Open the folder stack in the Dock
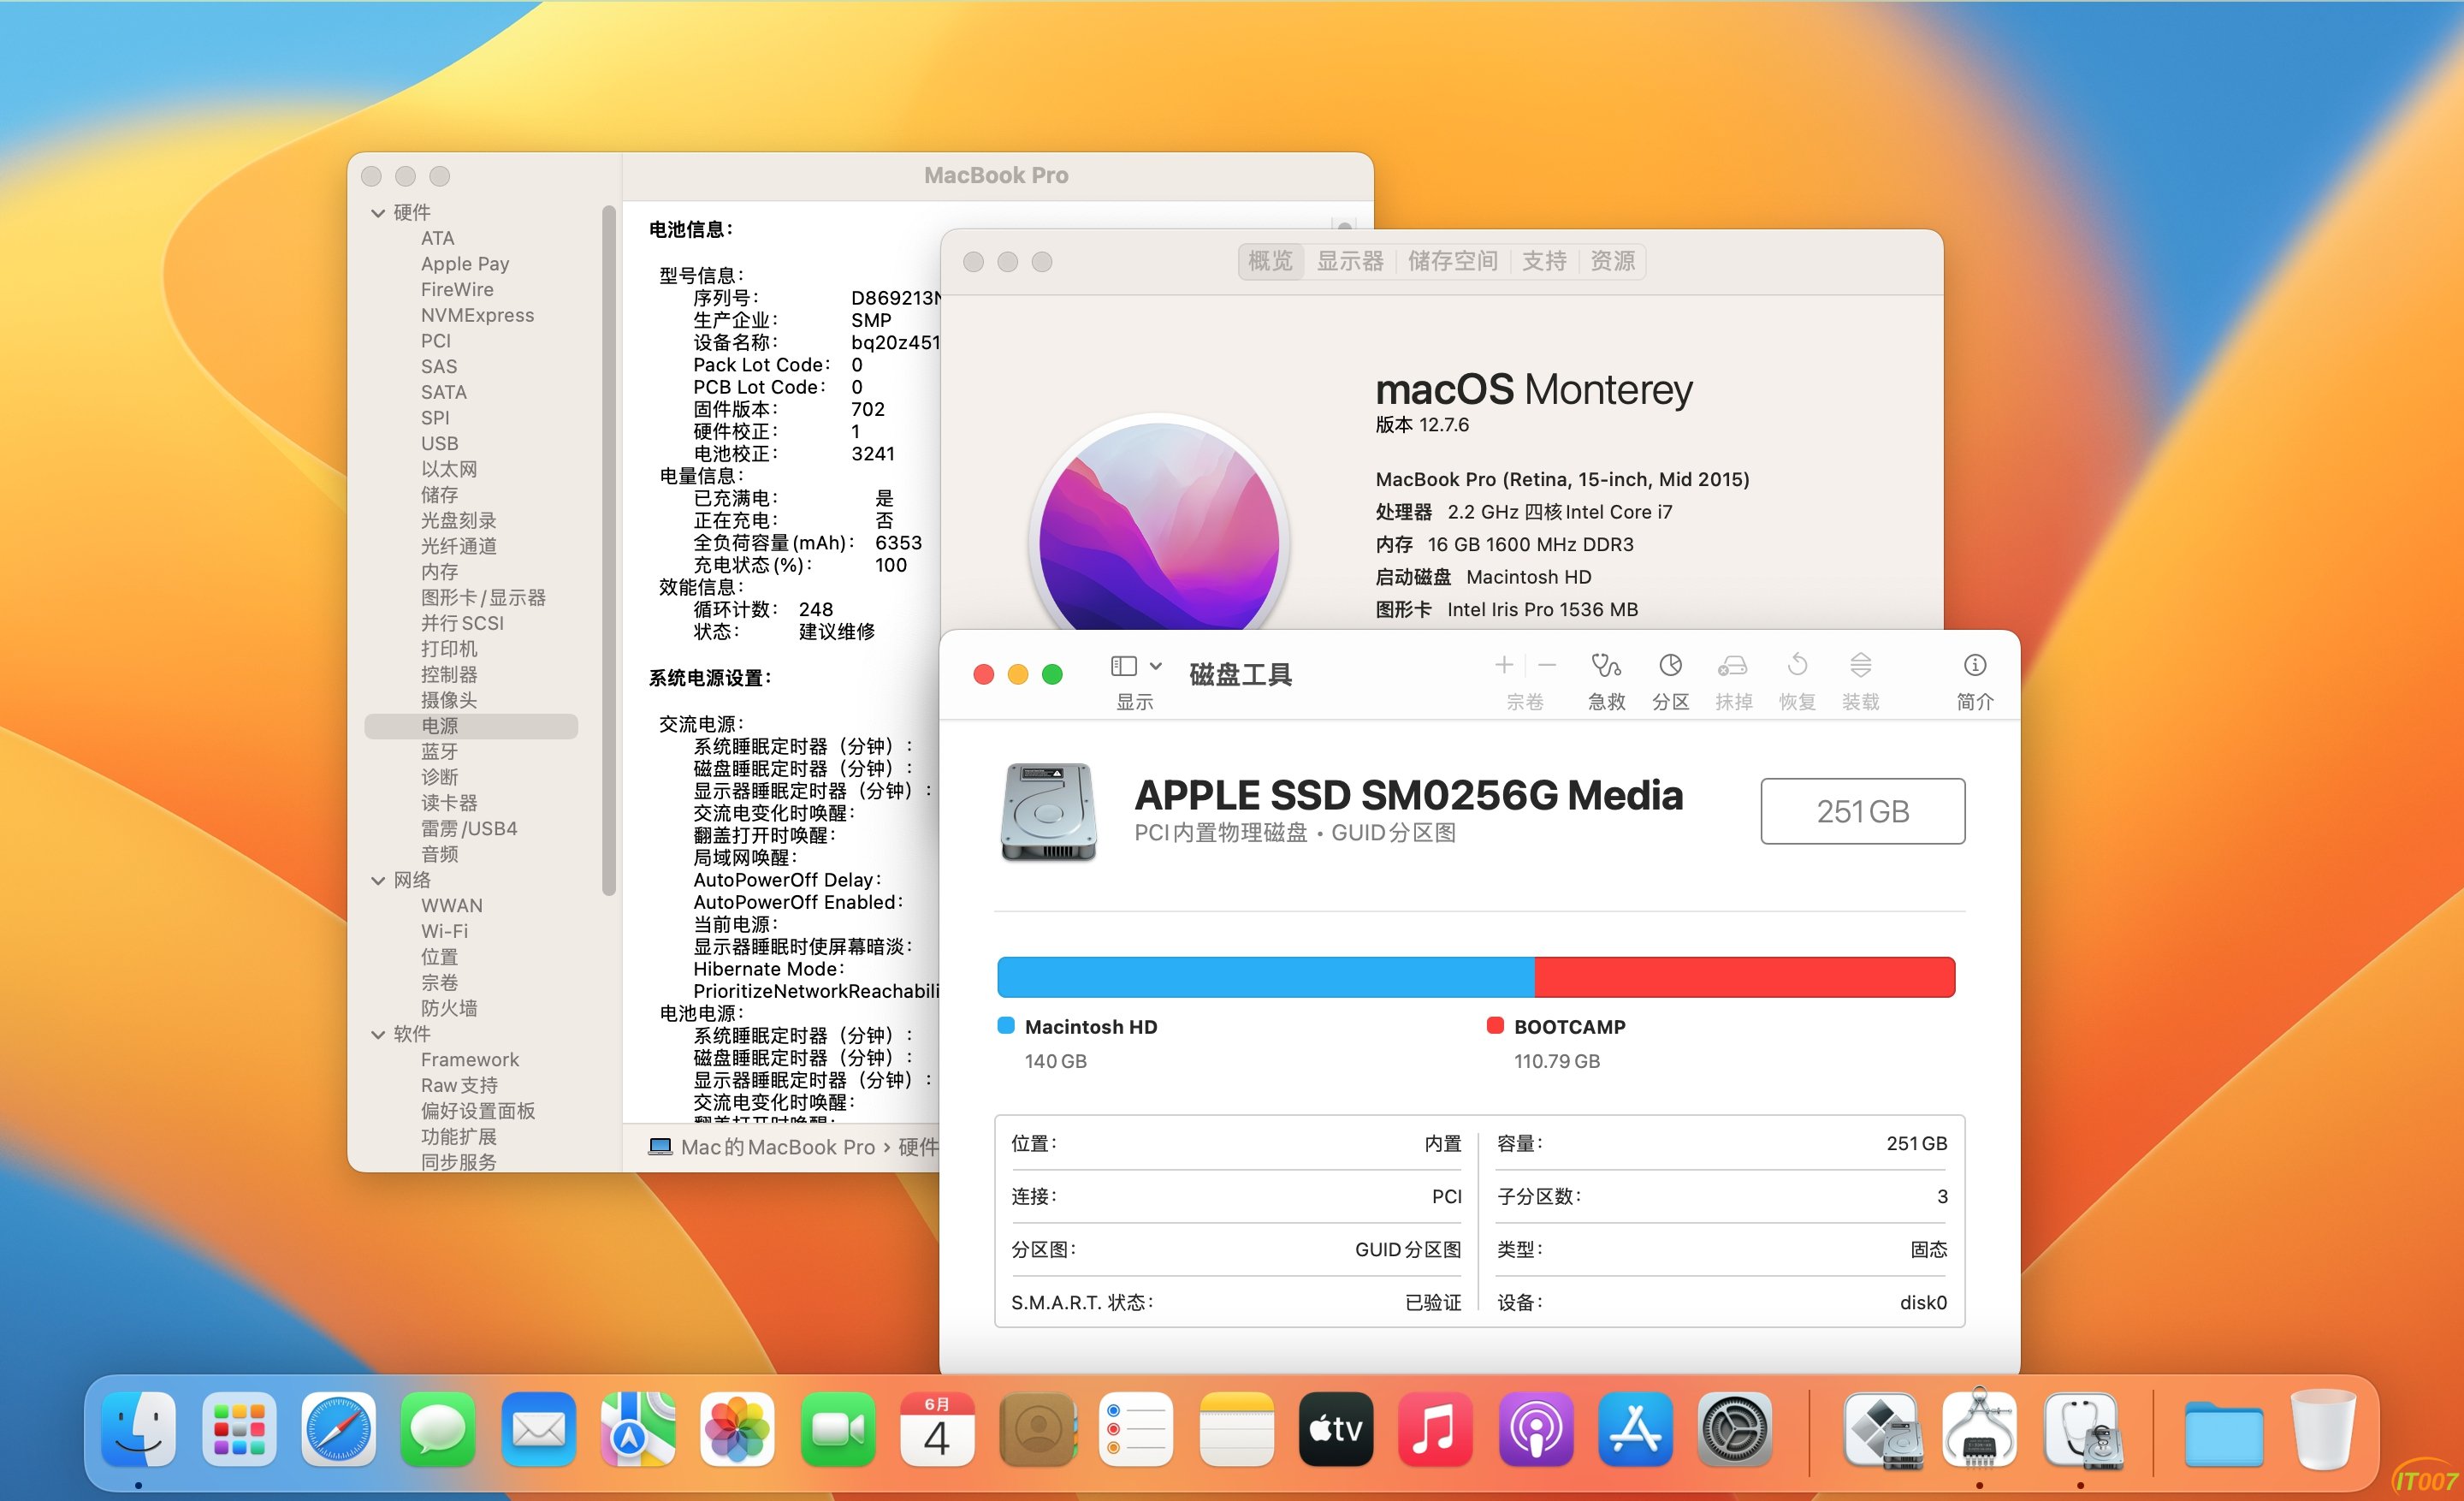The width and height of the screenshot is (2464, 1501). [x=2224, y=1433]
